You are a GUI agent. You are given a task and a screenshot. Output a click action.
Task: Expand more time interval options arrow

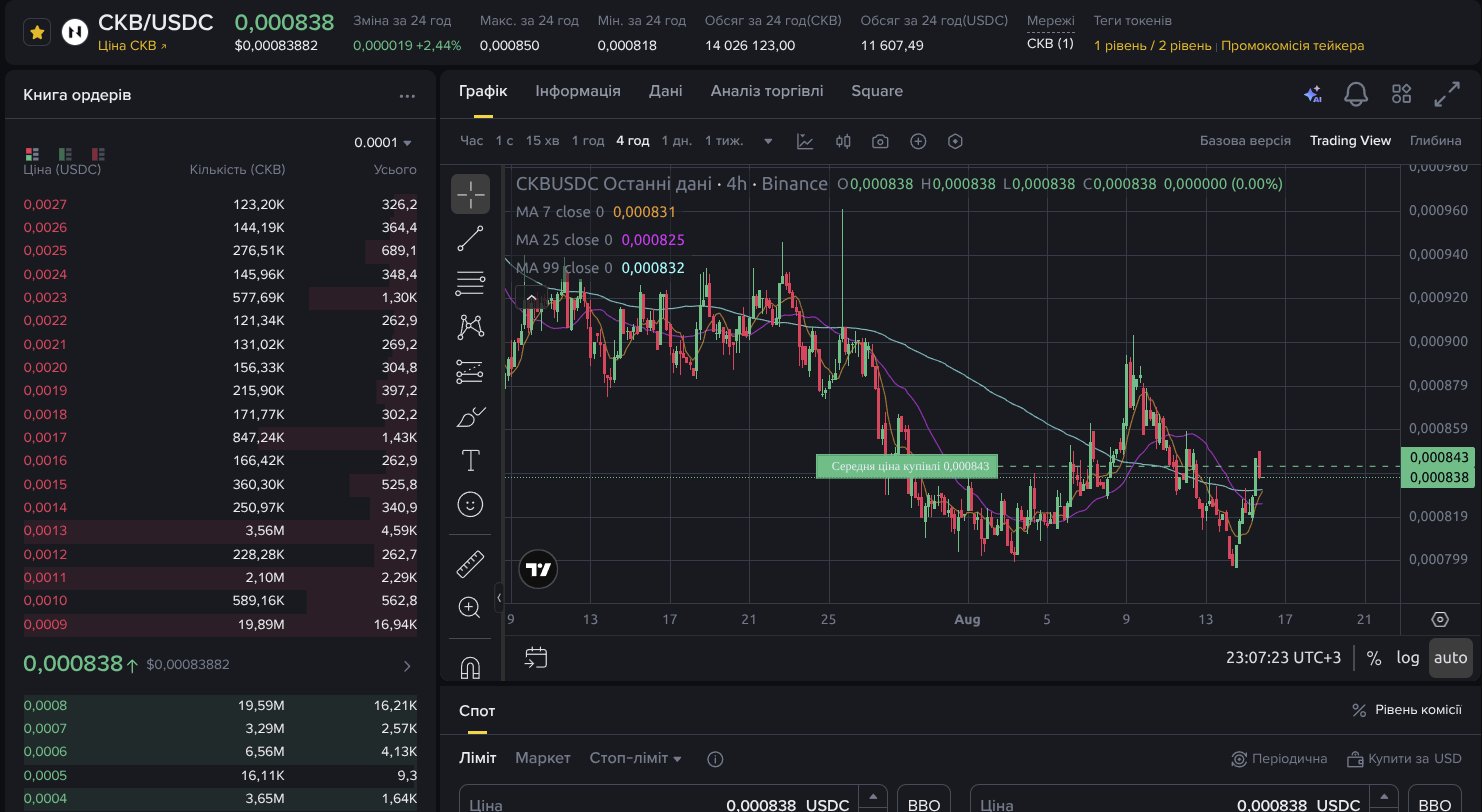tap(768, 141)
